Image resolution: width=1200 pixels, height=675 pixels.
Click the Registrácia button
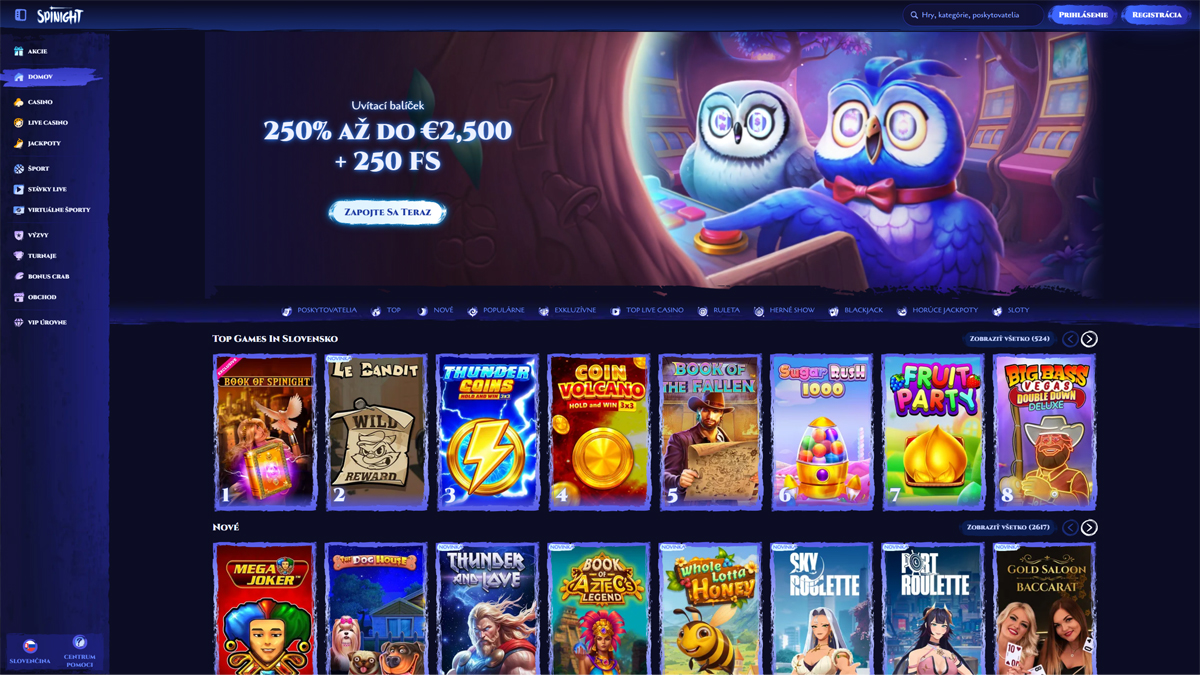pos(1157,15)
